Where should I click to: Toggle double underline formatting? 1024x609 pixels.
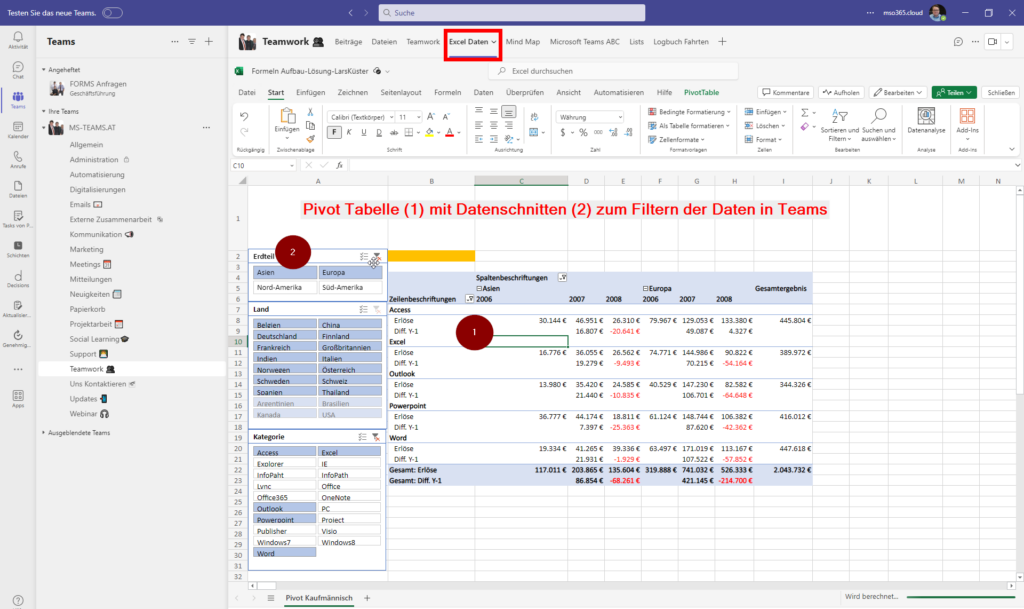(379, 133)
